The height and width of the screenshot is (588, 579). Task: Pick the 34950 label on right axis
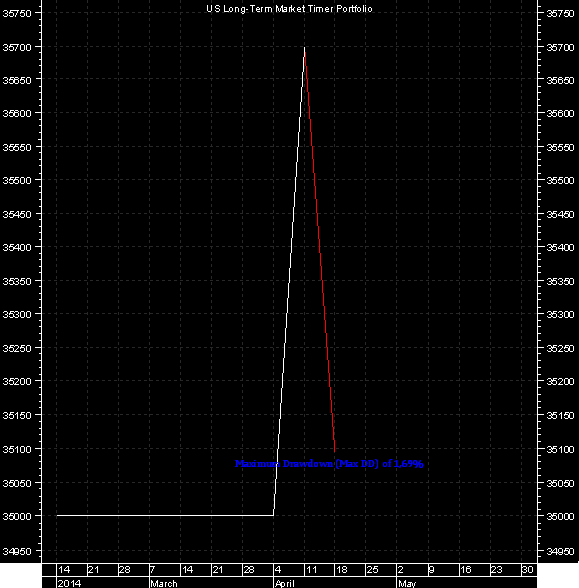click(560, 552)
